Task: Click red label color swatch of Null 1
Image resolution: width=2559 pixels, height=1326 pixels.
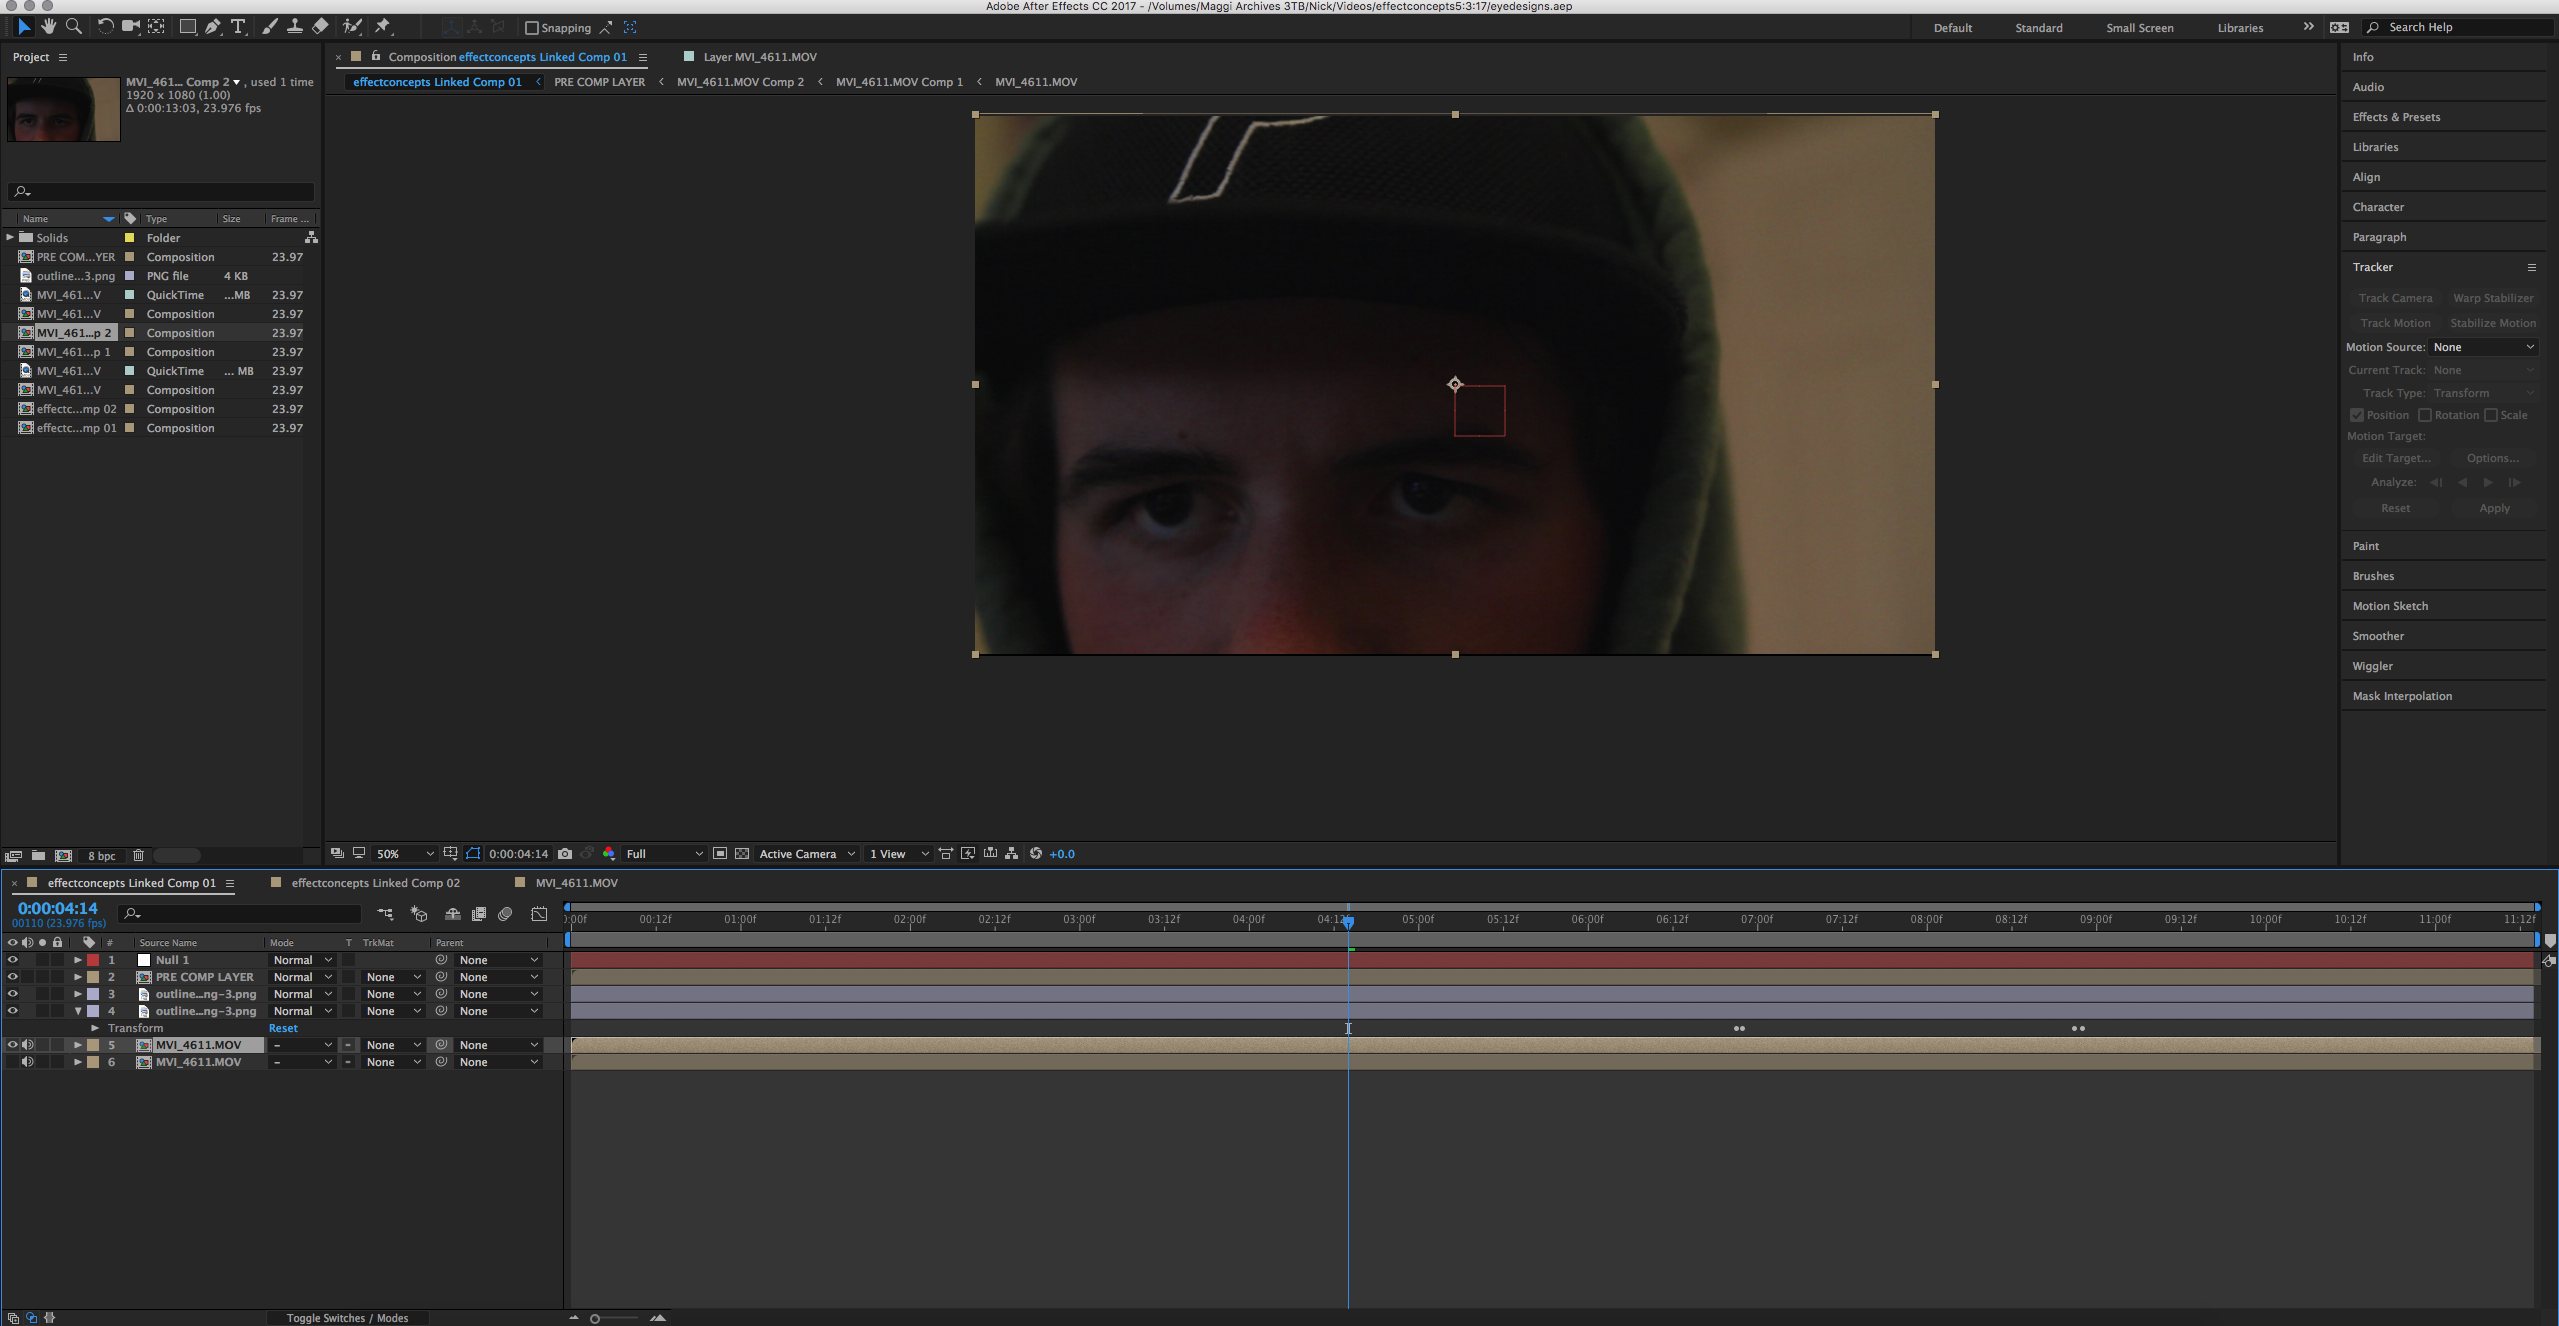Action: pyautogui.click(x=93, y=960)
